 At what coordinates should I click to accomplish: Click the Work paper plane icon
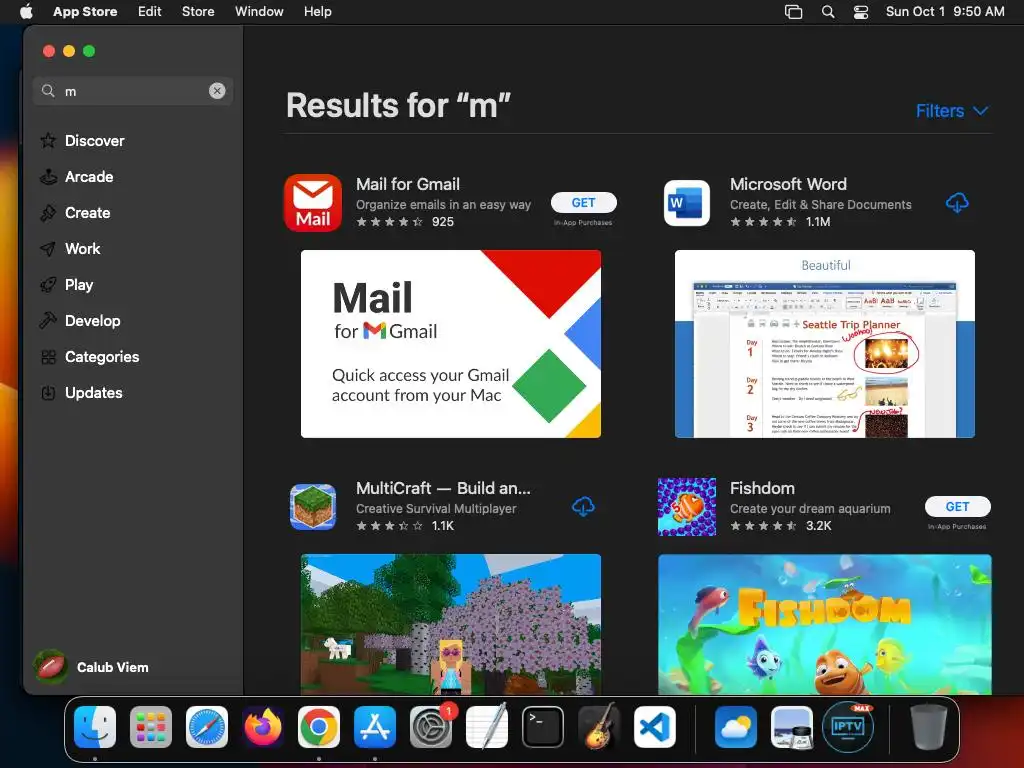pos(48,249)
